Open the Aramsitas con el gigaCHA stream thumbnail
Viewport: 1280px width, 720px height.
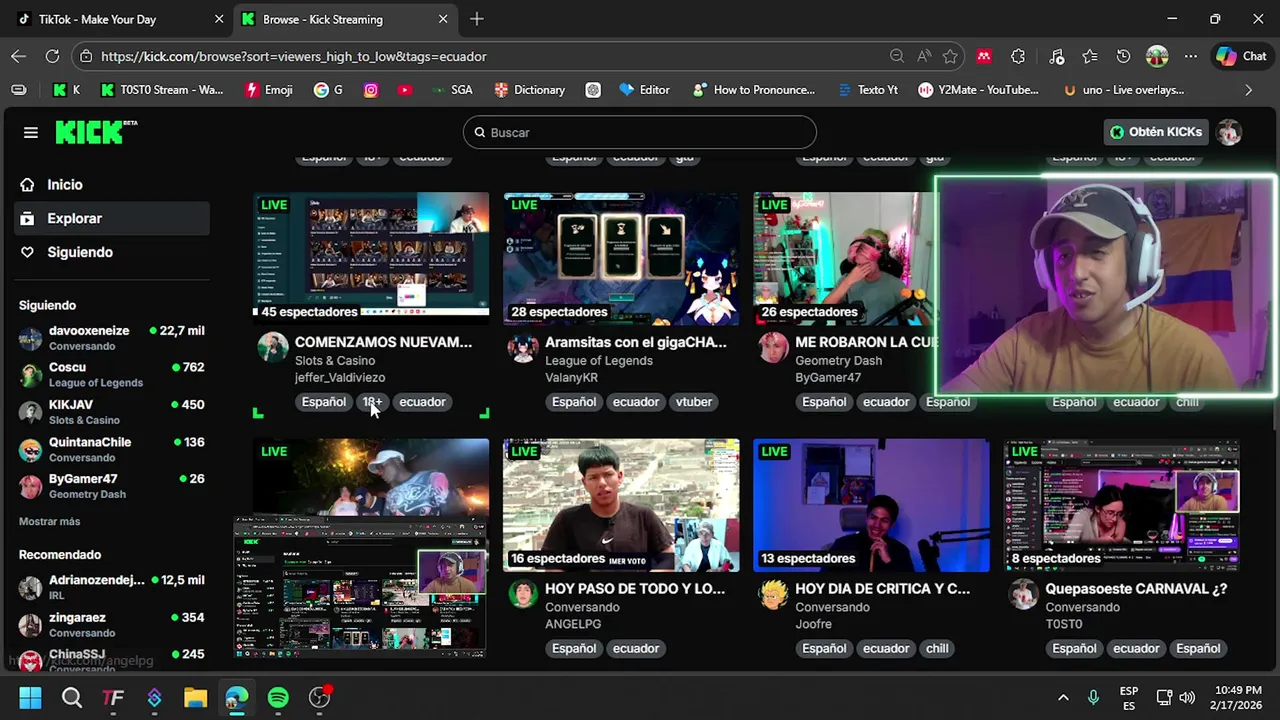[x=621, y=258]
